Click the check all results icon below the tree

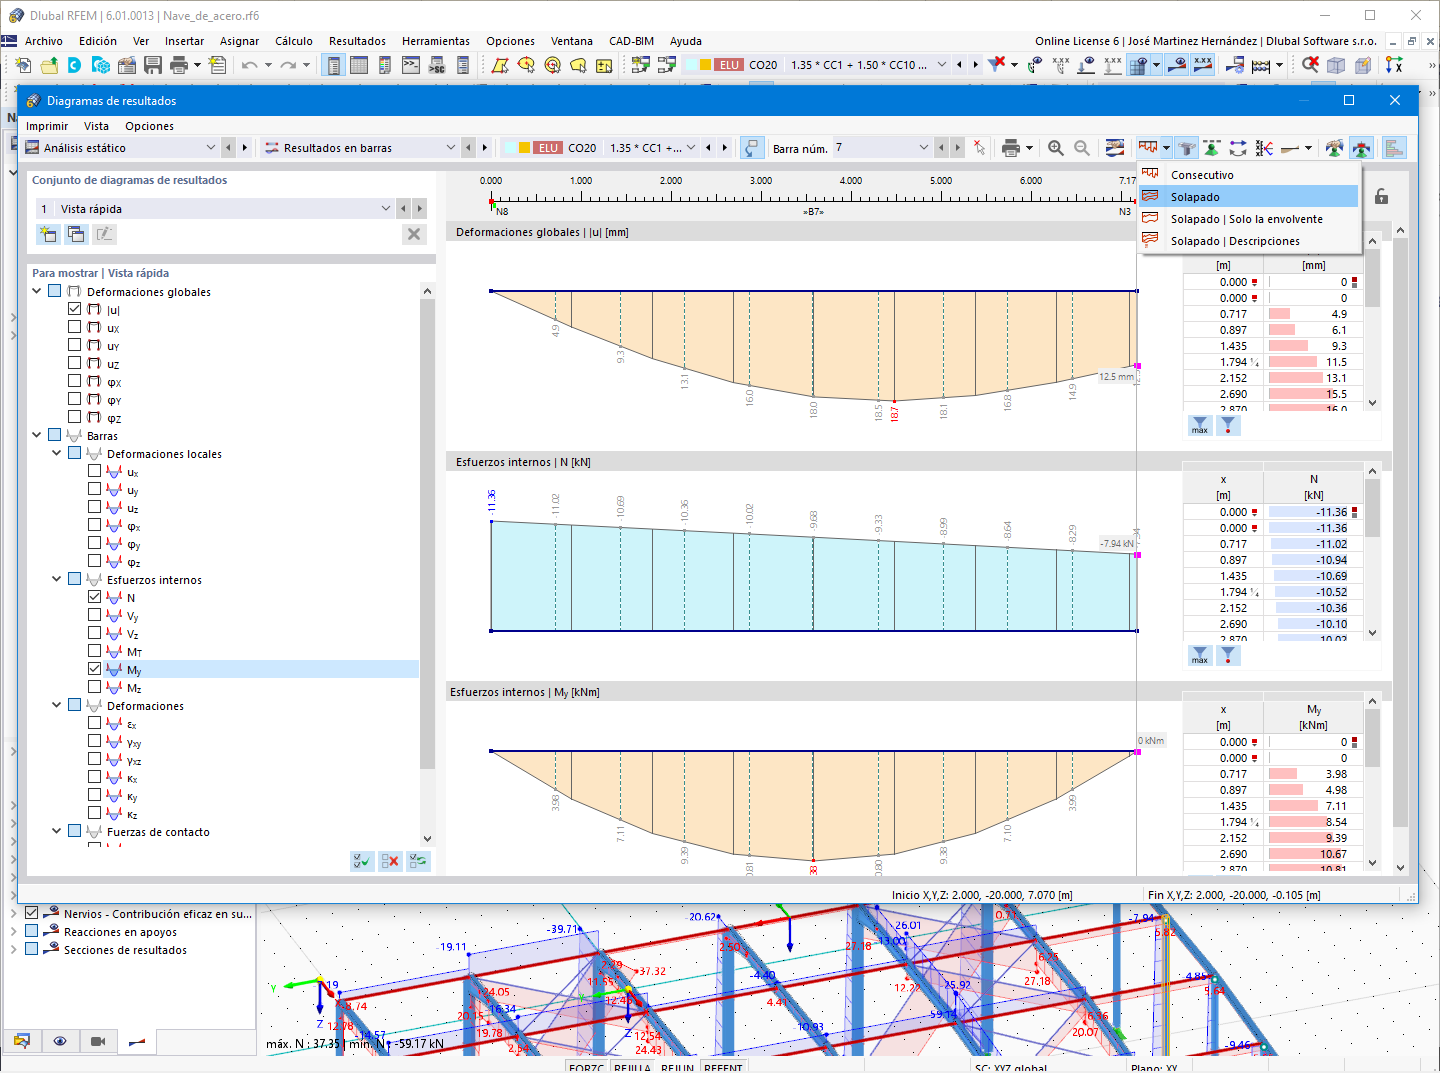(362, 861)
